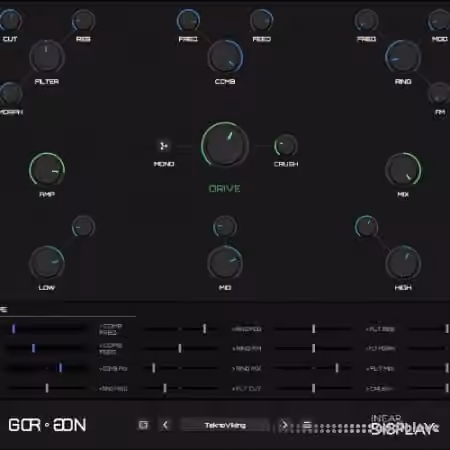Click the RING knob
Viewport: 450px width, 450px height.
tap(403, 57)
